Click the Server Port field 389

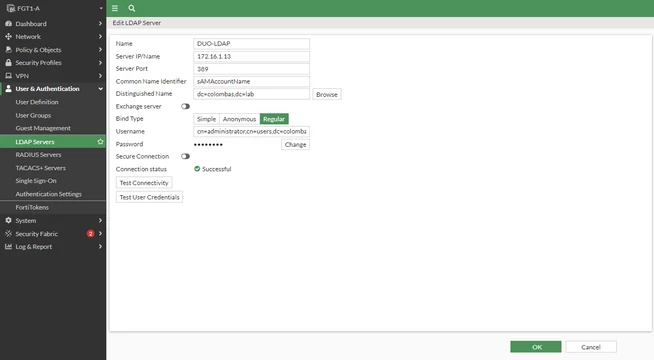(252, 69)
